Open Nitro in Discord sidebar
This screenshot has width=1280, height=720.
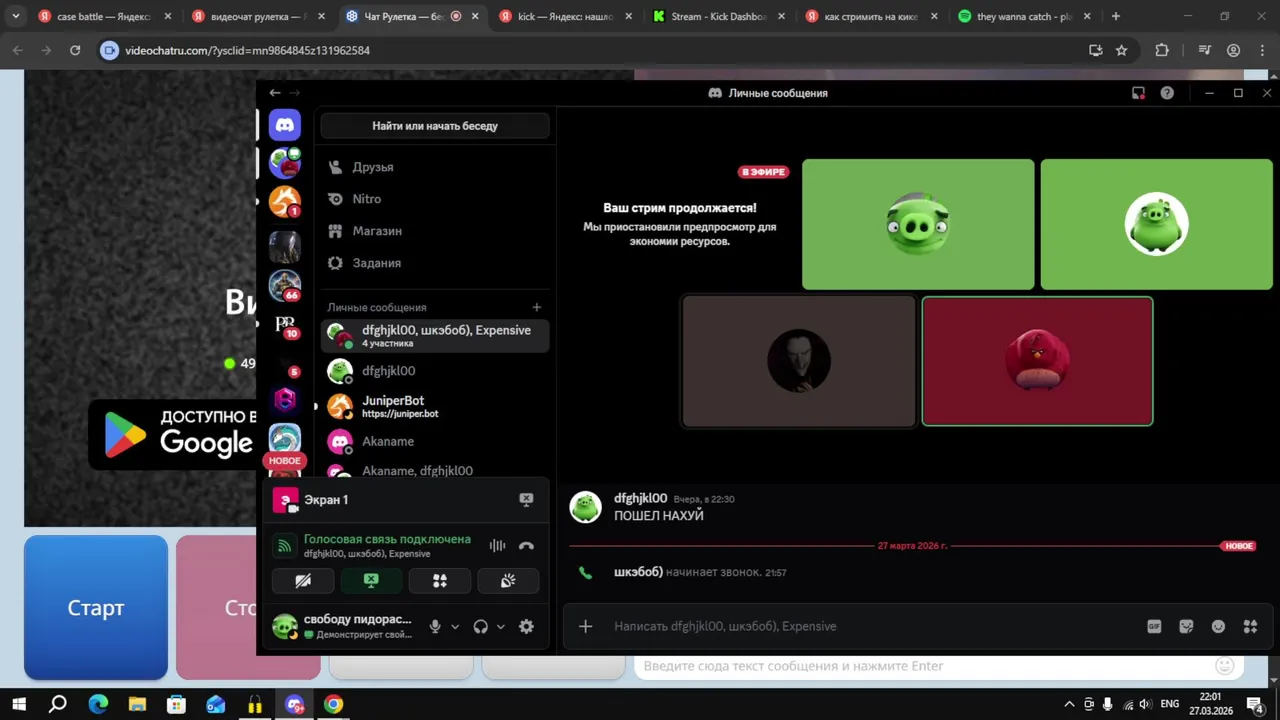435,199
